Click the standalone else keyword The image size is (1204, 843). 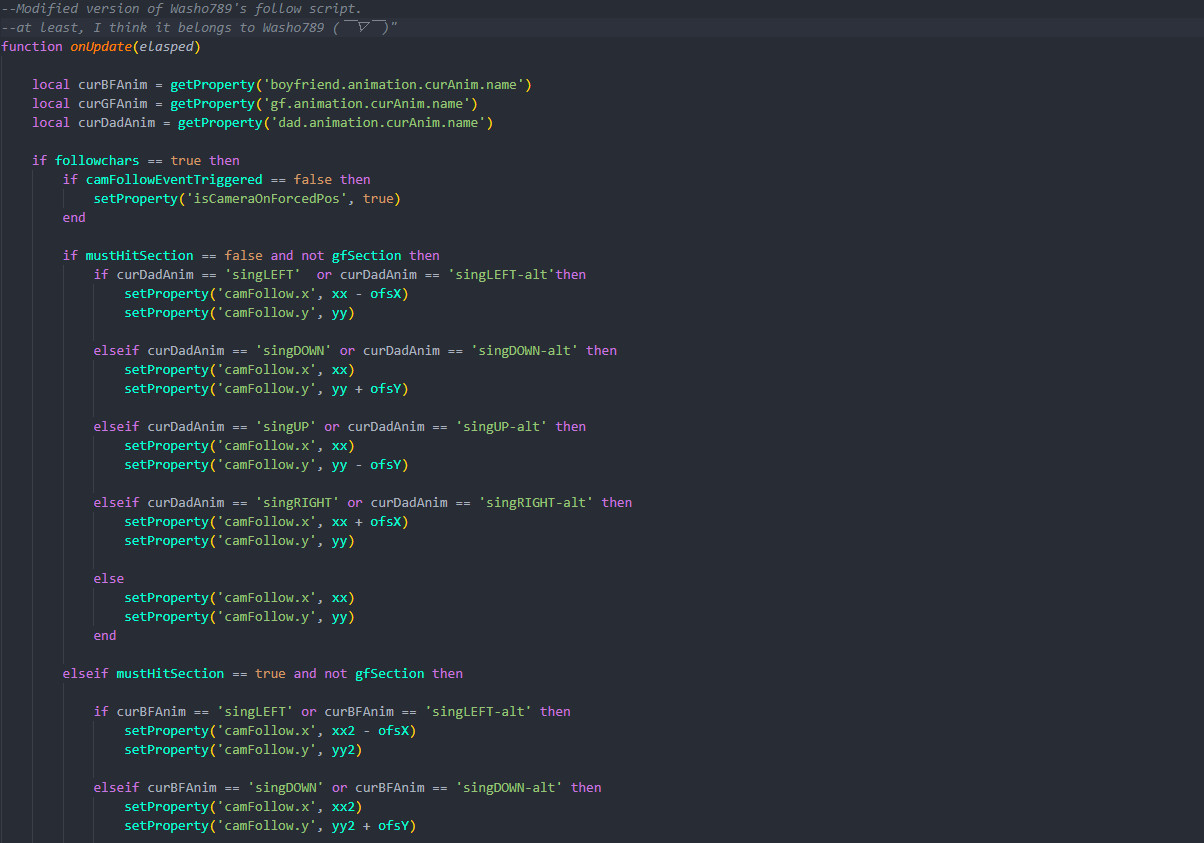109,579
